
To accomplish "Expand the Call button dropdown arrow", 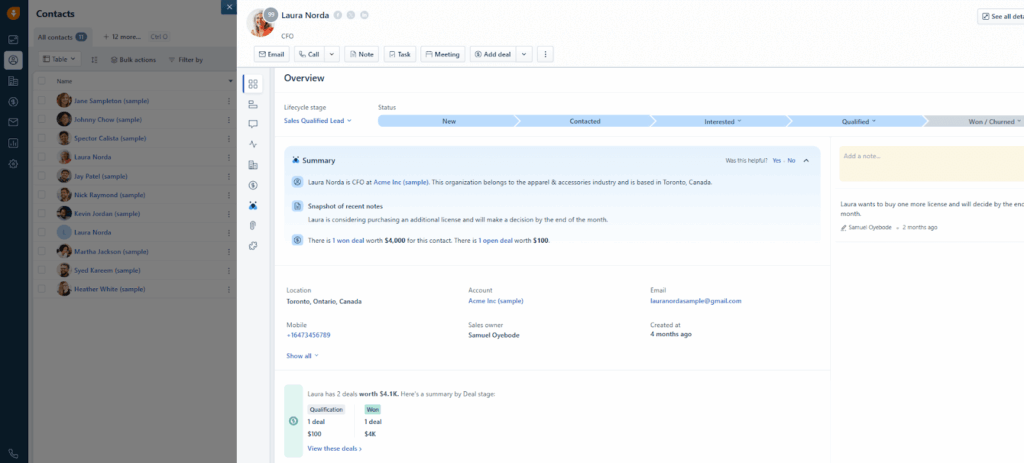I will [332, 54].
